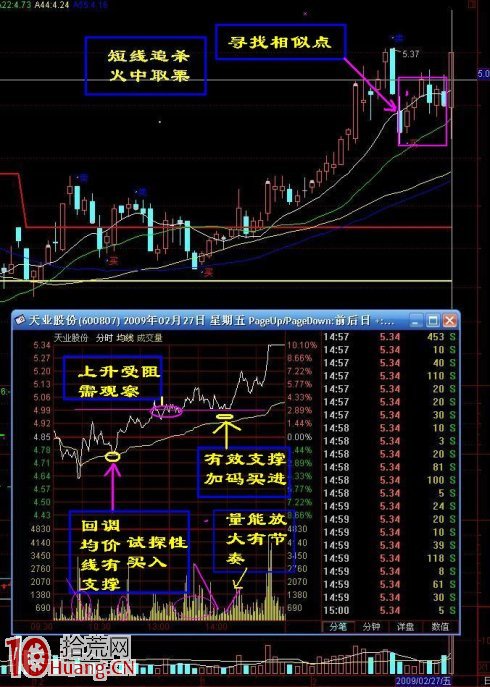The width and height of the screenshot is (490, 687).
Task: Click the 4.85 price axis label
Action: [x=42, y=437]
